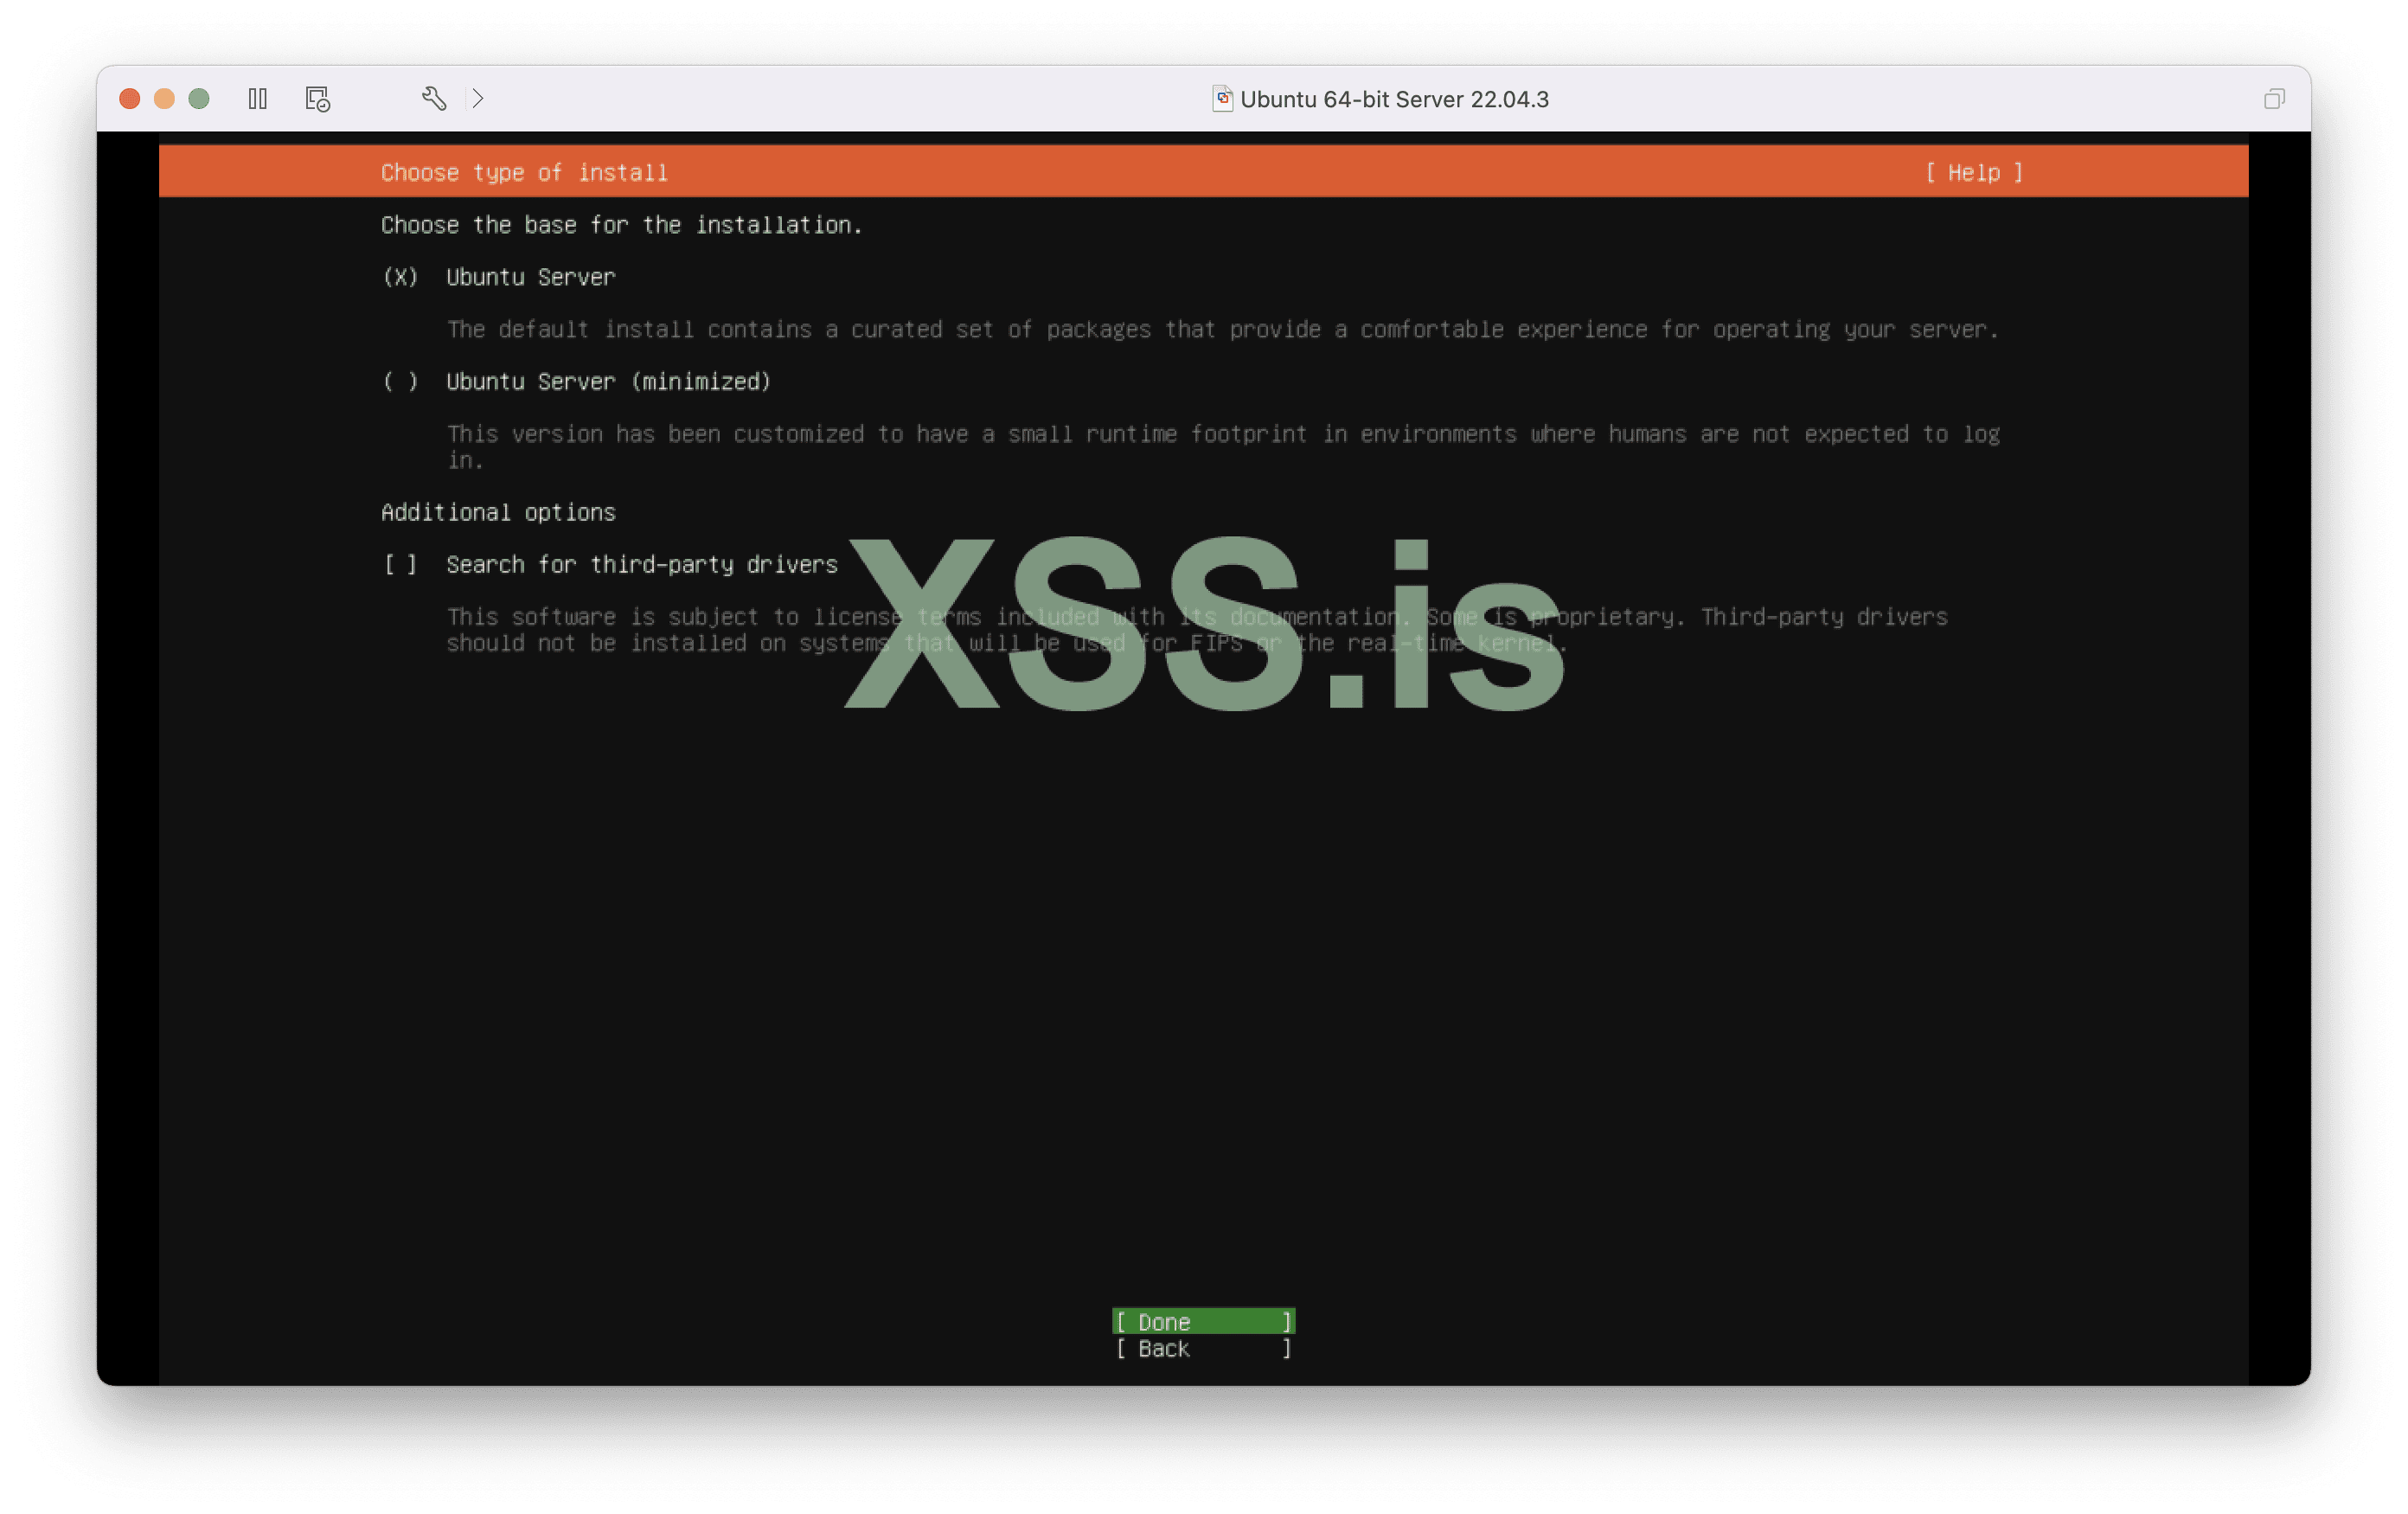Pause the virtual machine

pos(257,99)
